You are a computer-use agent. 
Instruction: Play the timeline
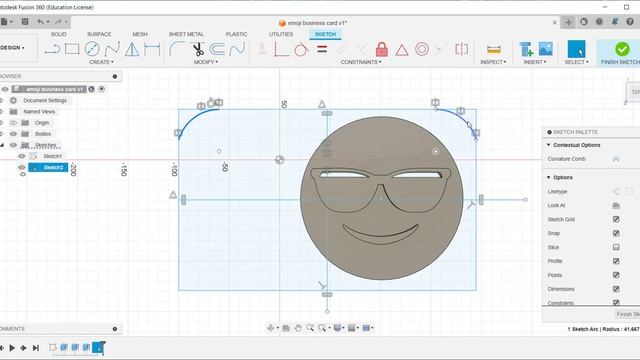pos(12,348)
